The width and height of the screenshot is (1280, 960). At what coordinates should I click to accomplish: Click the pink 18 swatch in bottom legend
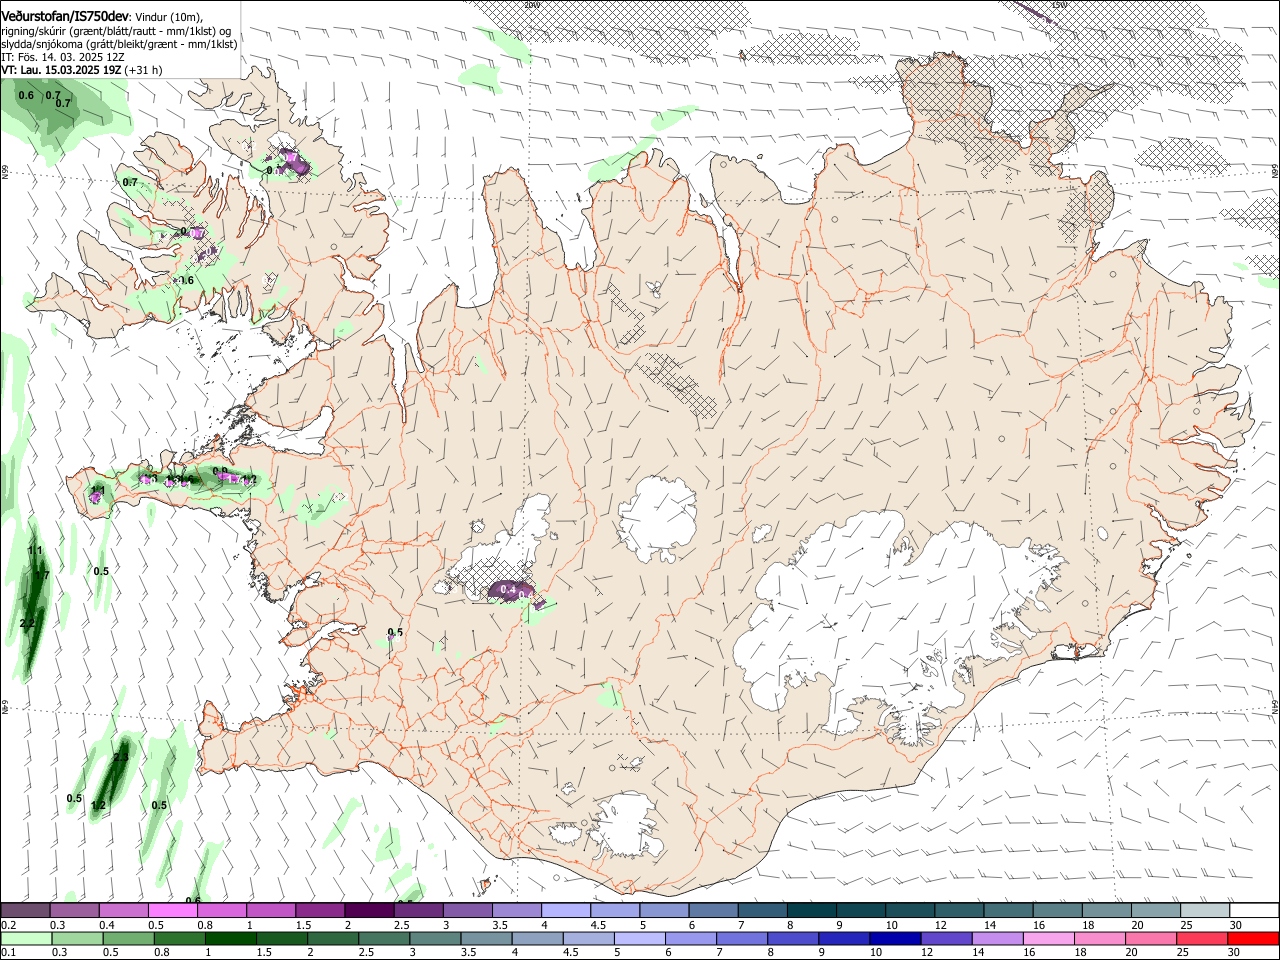click(1100, 938)
